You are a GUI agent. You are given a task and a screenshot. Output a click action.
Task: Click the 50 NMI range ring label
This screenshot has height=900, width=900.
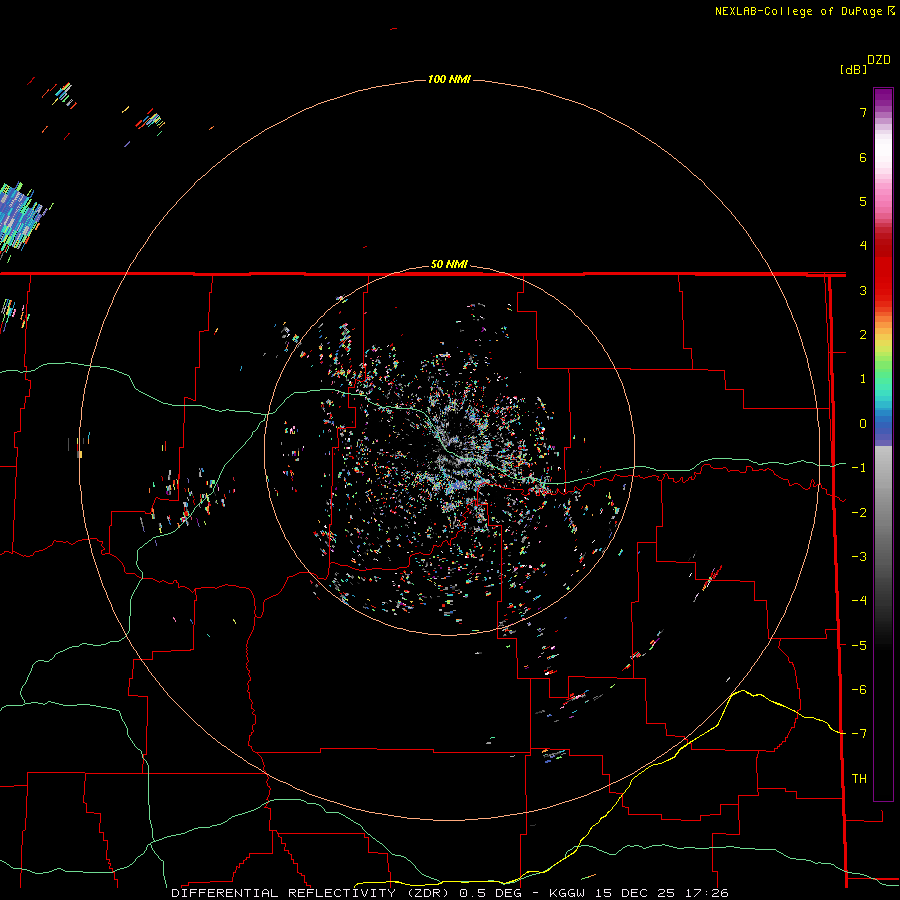[449, 264]
